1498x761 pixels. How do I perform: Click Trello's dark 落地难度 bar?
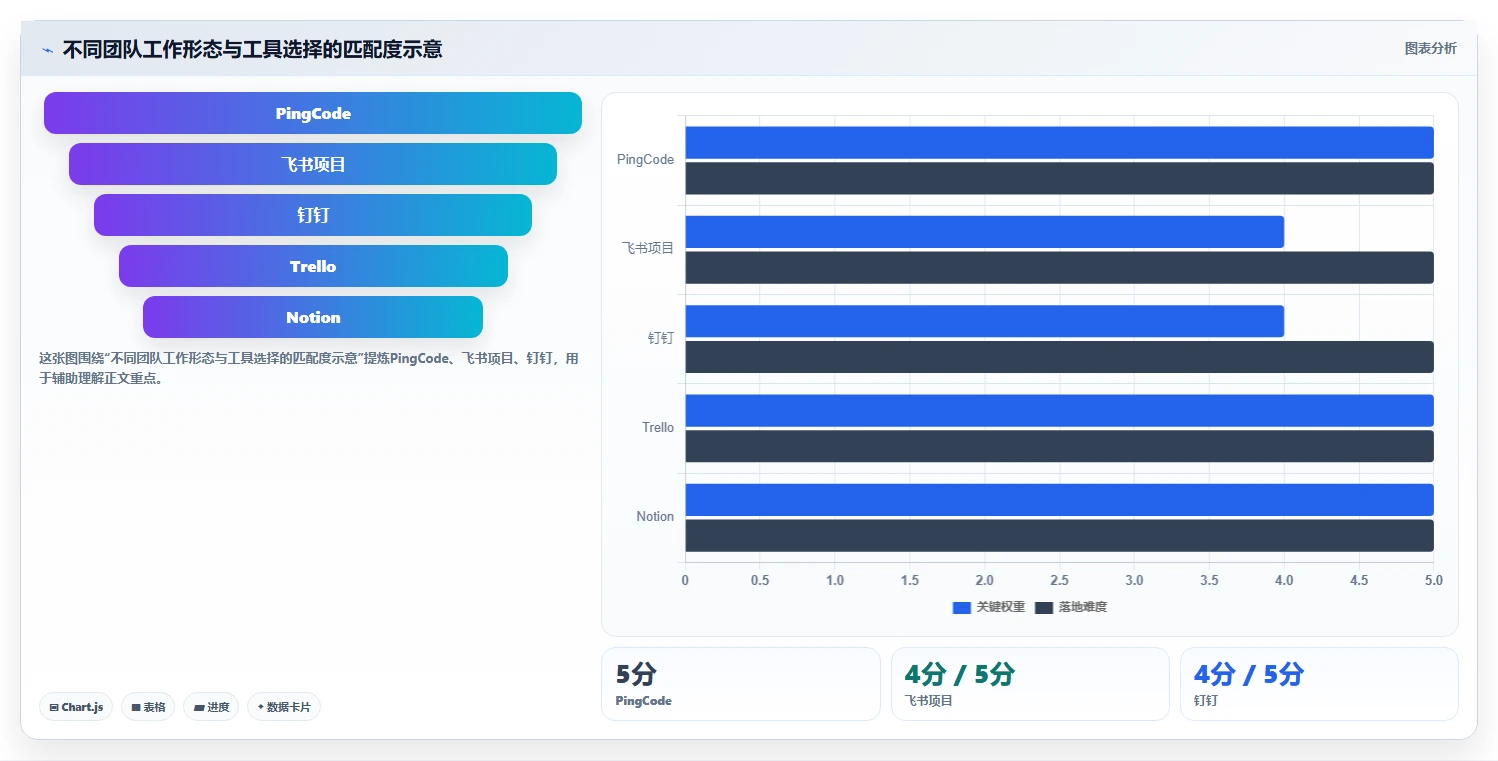pyautogui.click(x=1059, y=446)
